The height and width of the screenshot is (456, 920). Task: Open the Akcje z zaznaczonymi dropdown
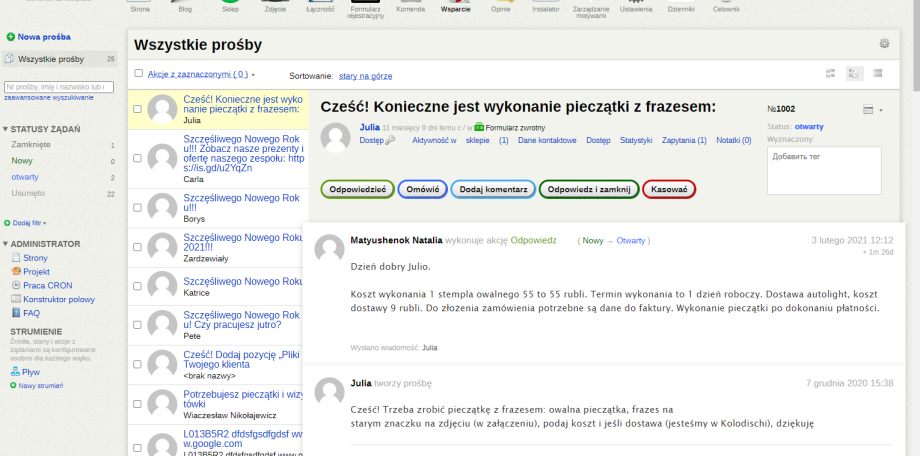(201, 75)
